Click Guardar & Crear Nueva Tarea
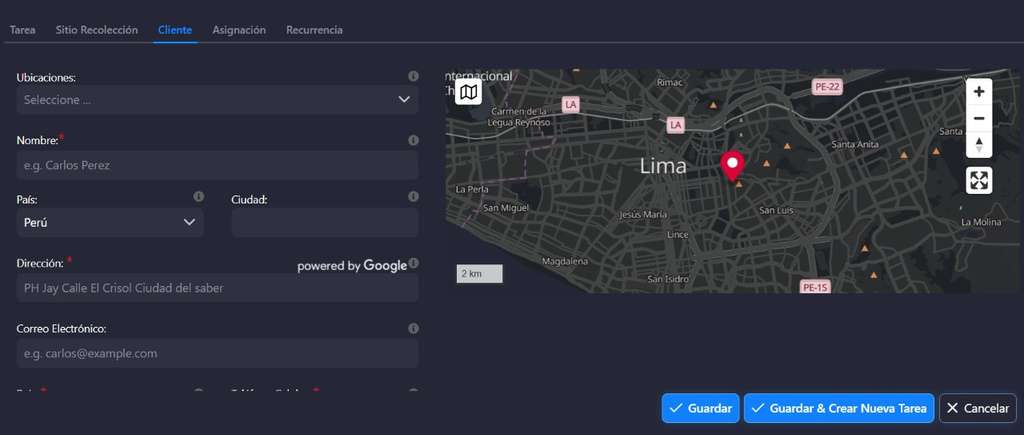The image size is (1024, 435). (x=839, y=408)
